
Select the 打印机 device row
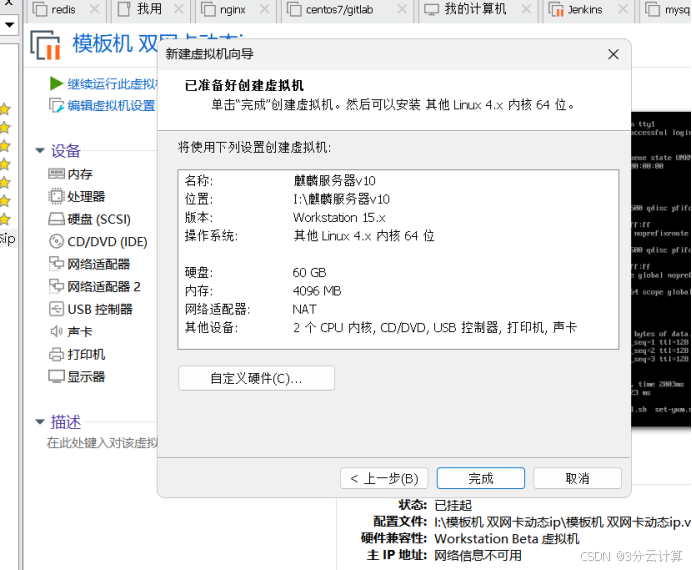(x=77, y=354)
